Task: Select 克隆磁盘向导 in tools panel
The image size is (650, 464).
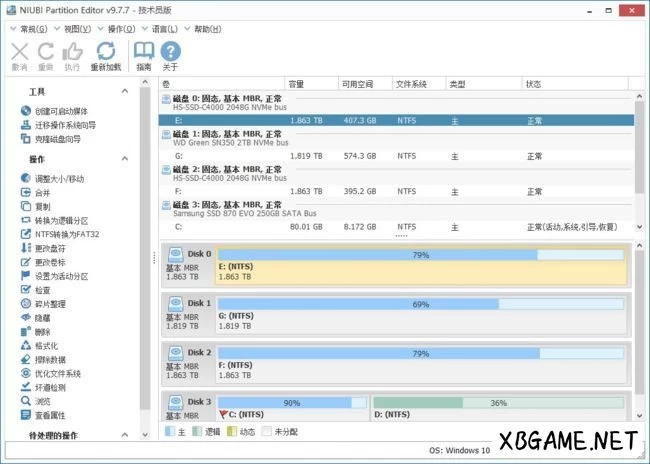Action: [58, 139]
